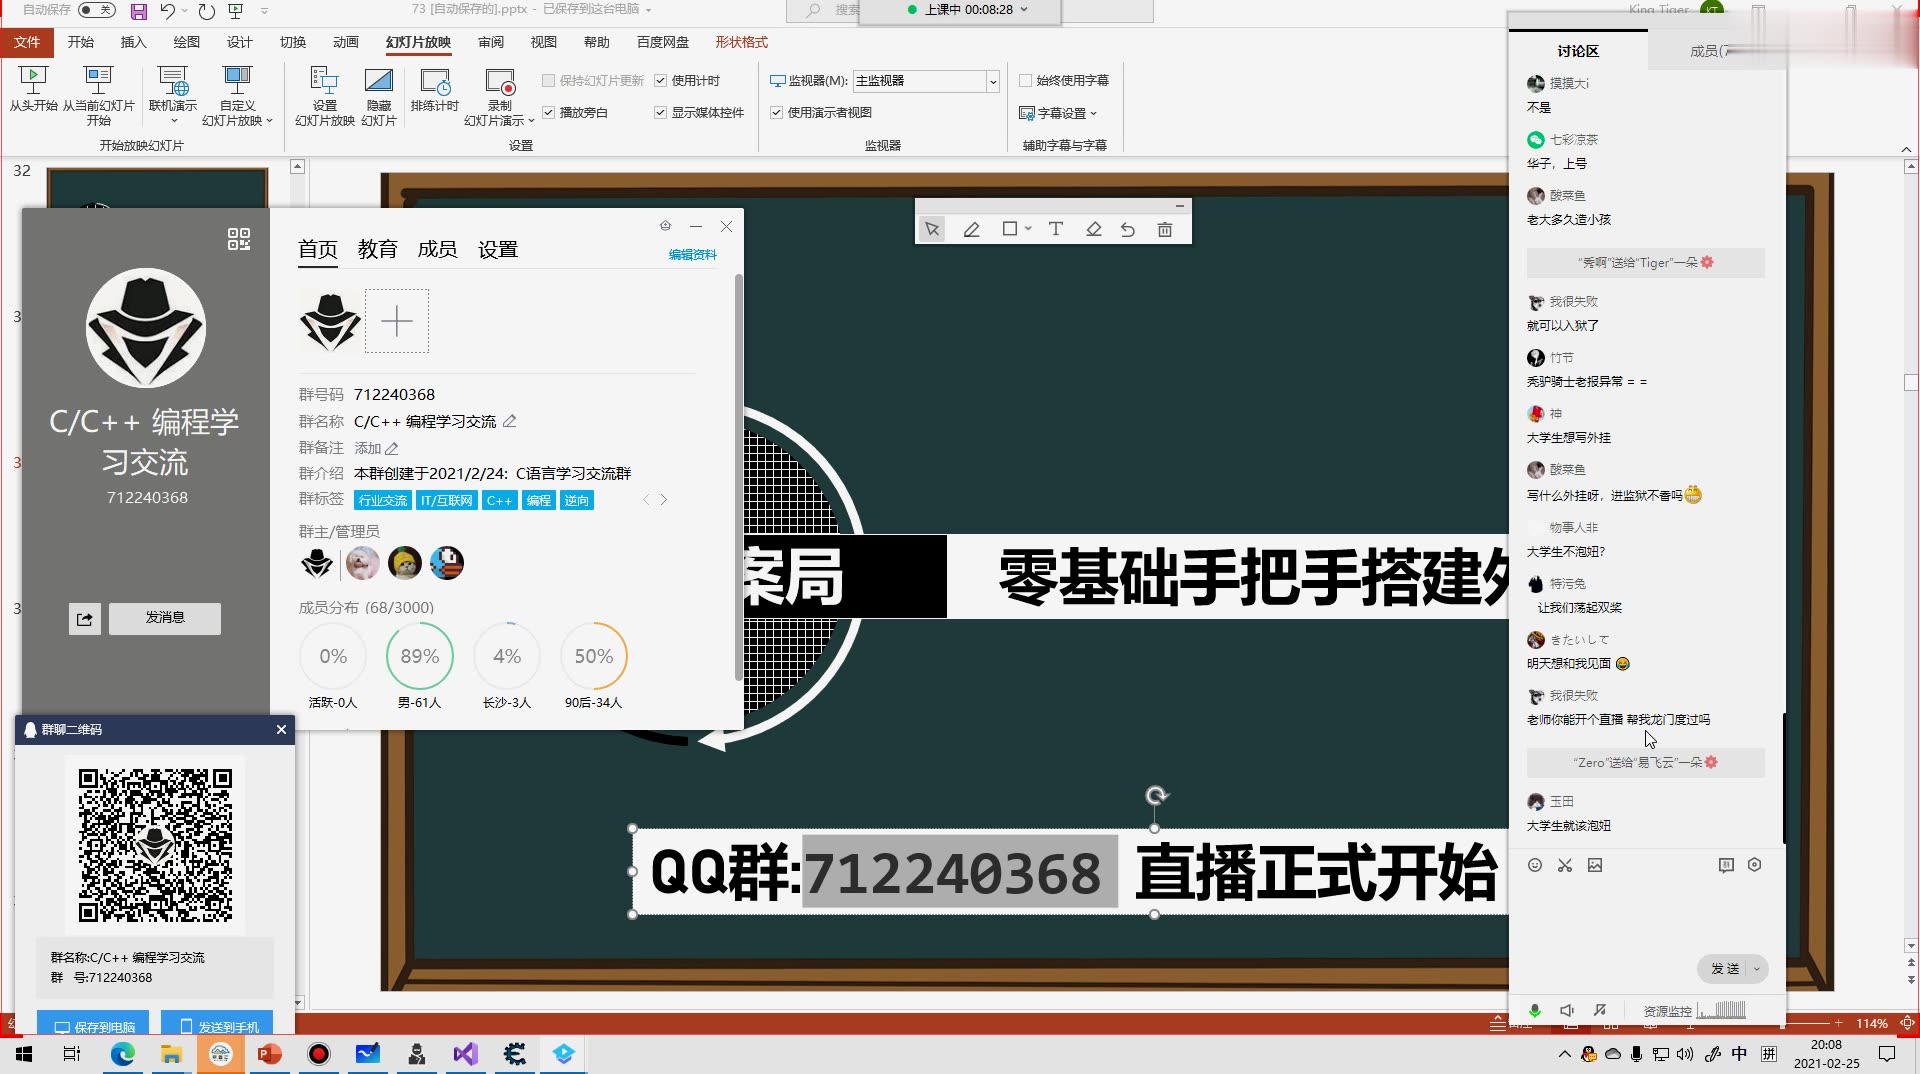Click trash icon in annotation toolbar
The width and height of the screenshot is (1920, 1074).
point(1165,229)
